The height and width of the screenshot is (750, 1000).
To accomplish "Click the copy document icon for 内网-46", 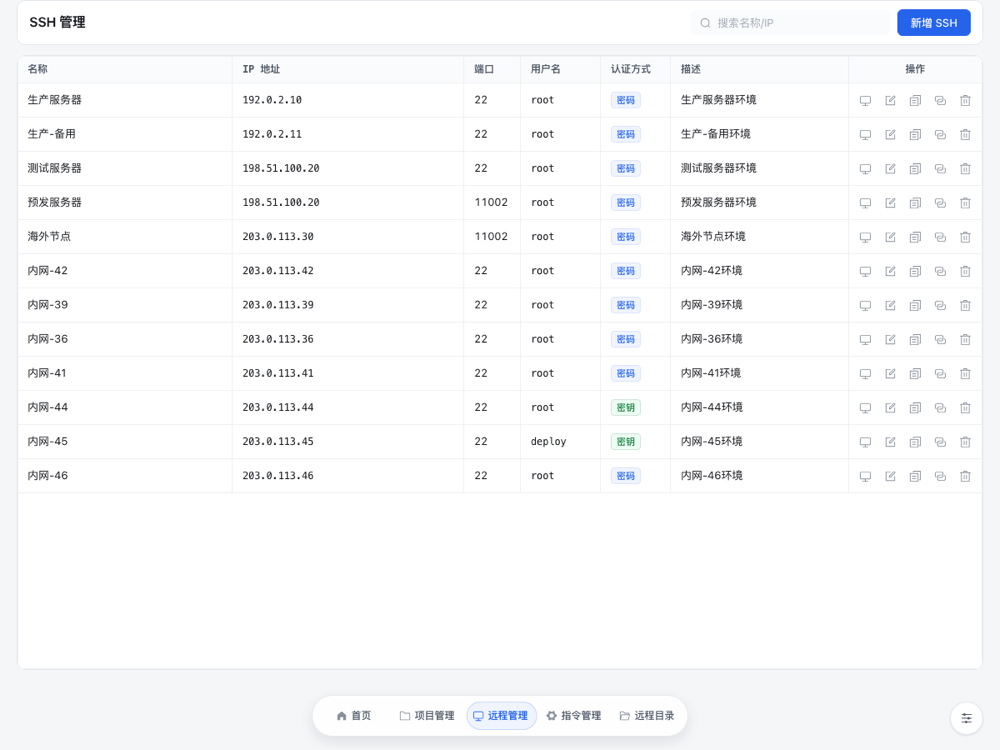I will (915, 476).
